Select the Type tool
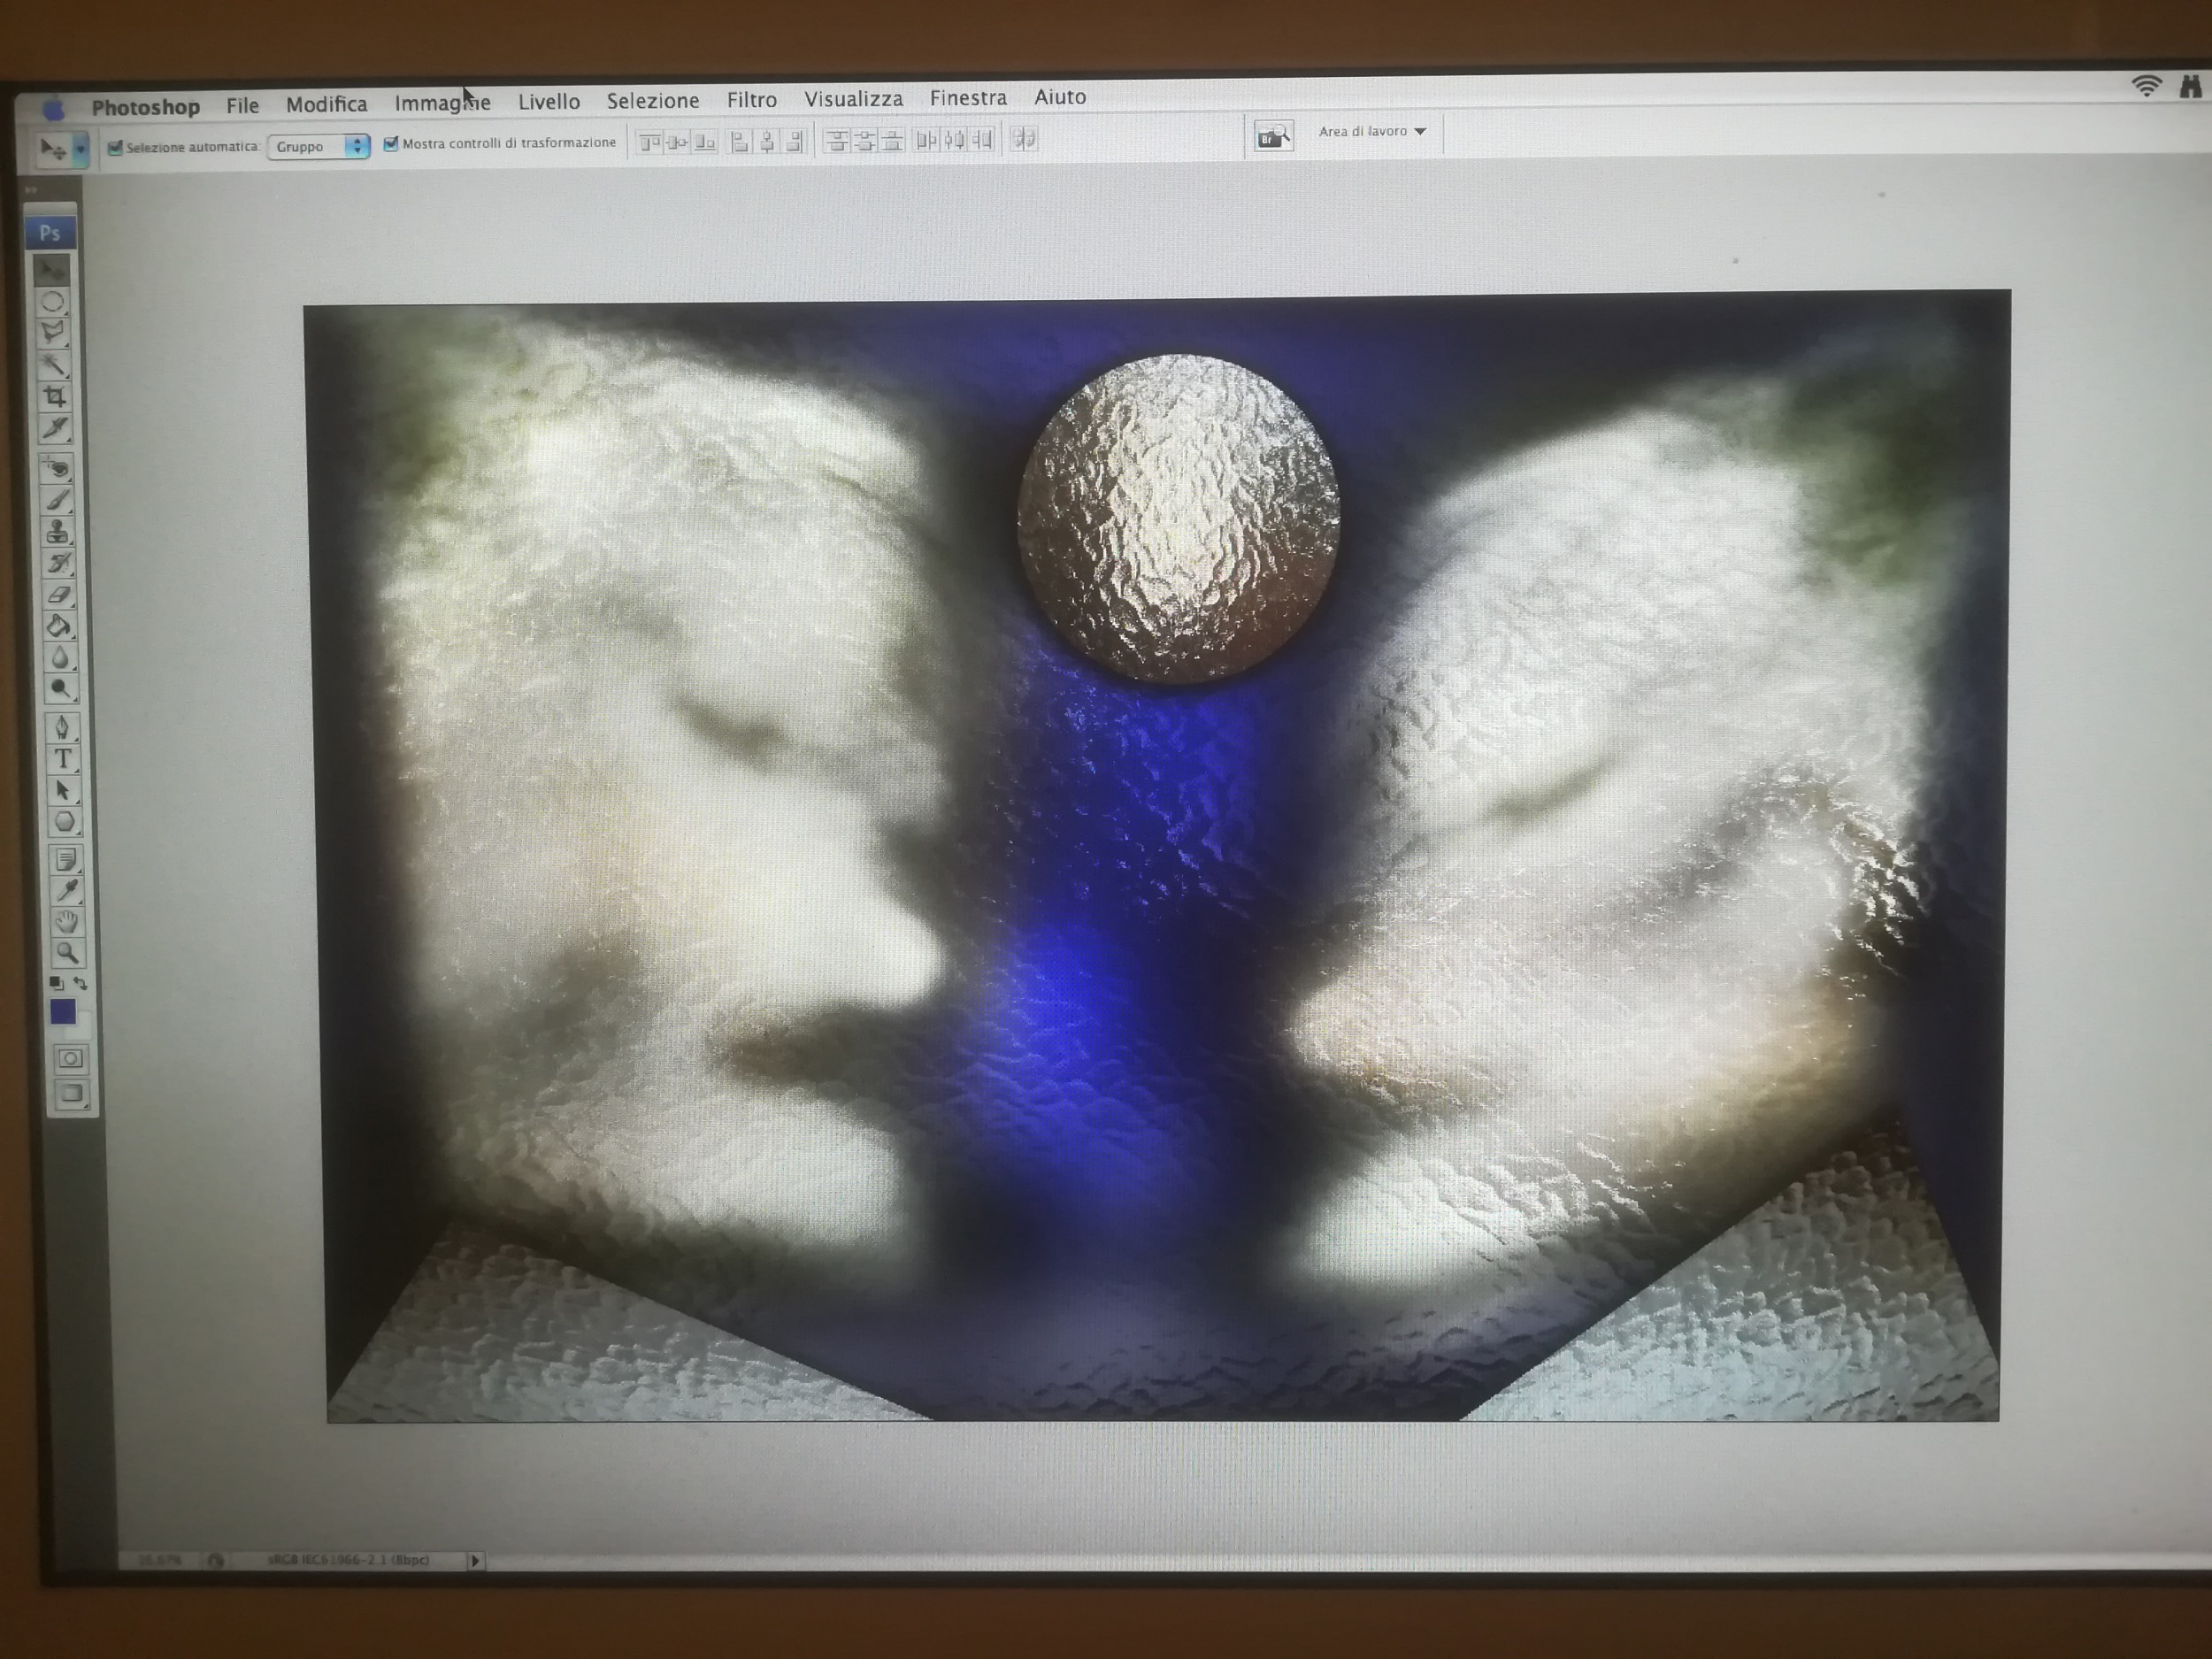The width and height of the screenshot is (2212, 1659). (63, 759)
